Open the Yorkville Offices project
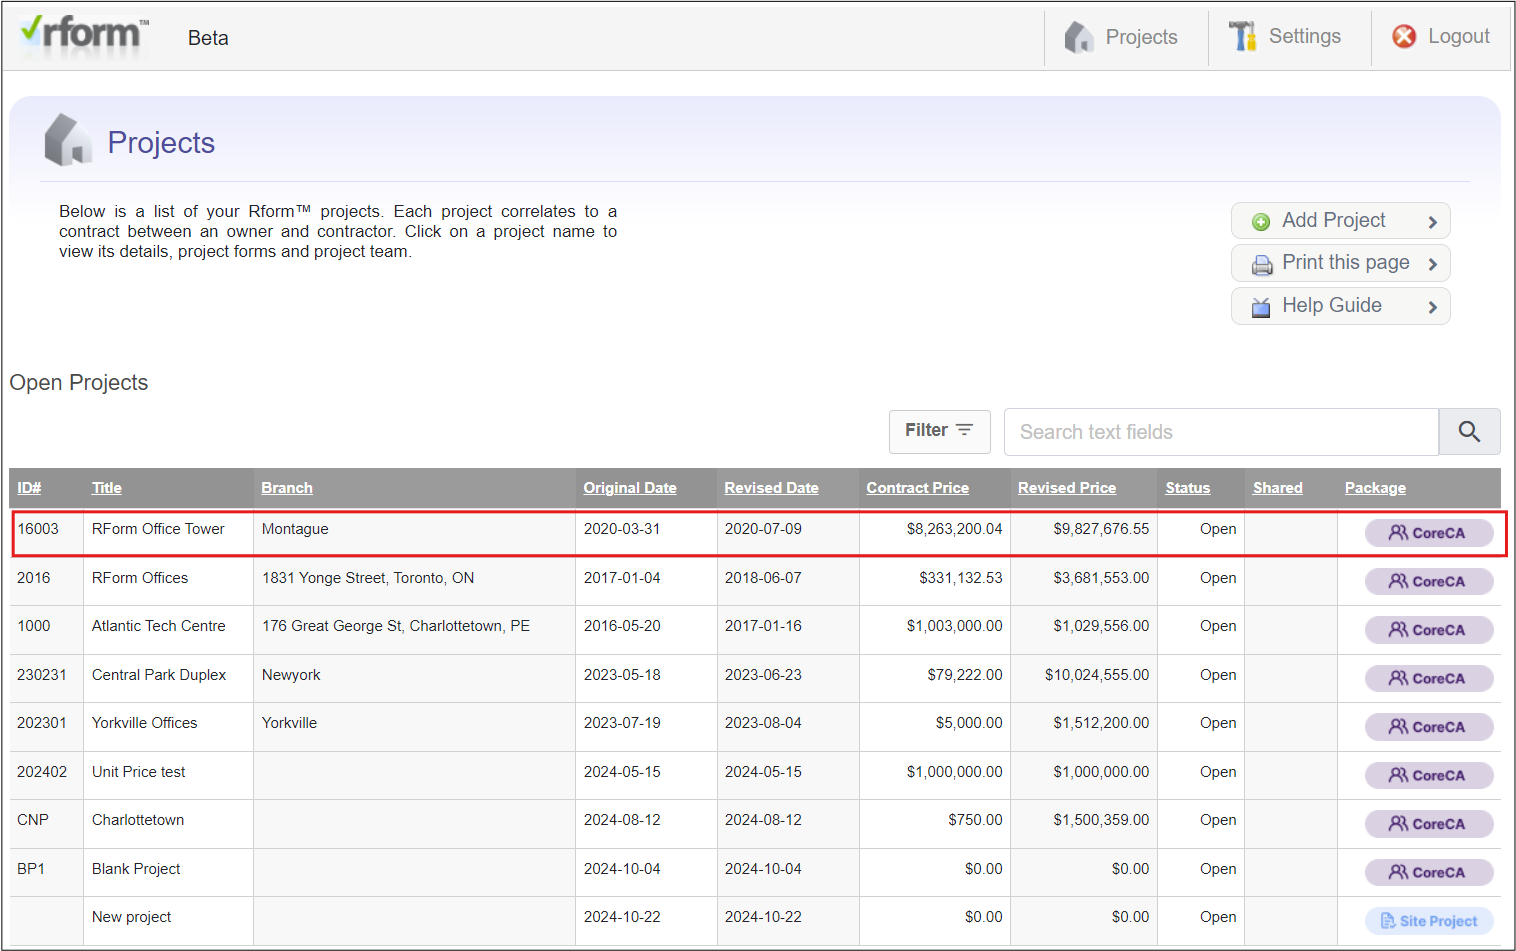1516x951 pixels. (x=145, y=723)
